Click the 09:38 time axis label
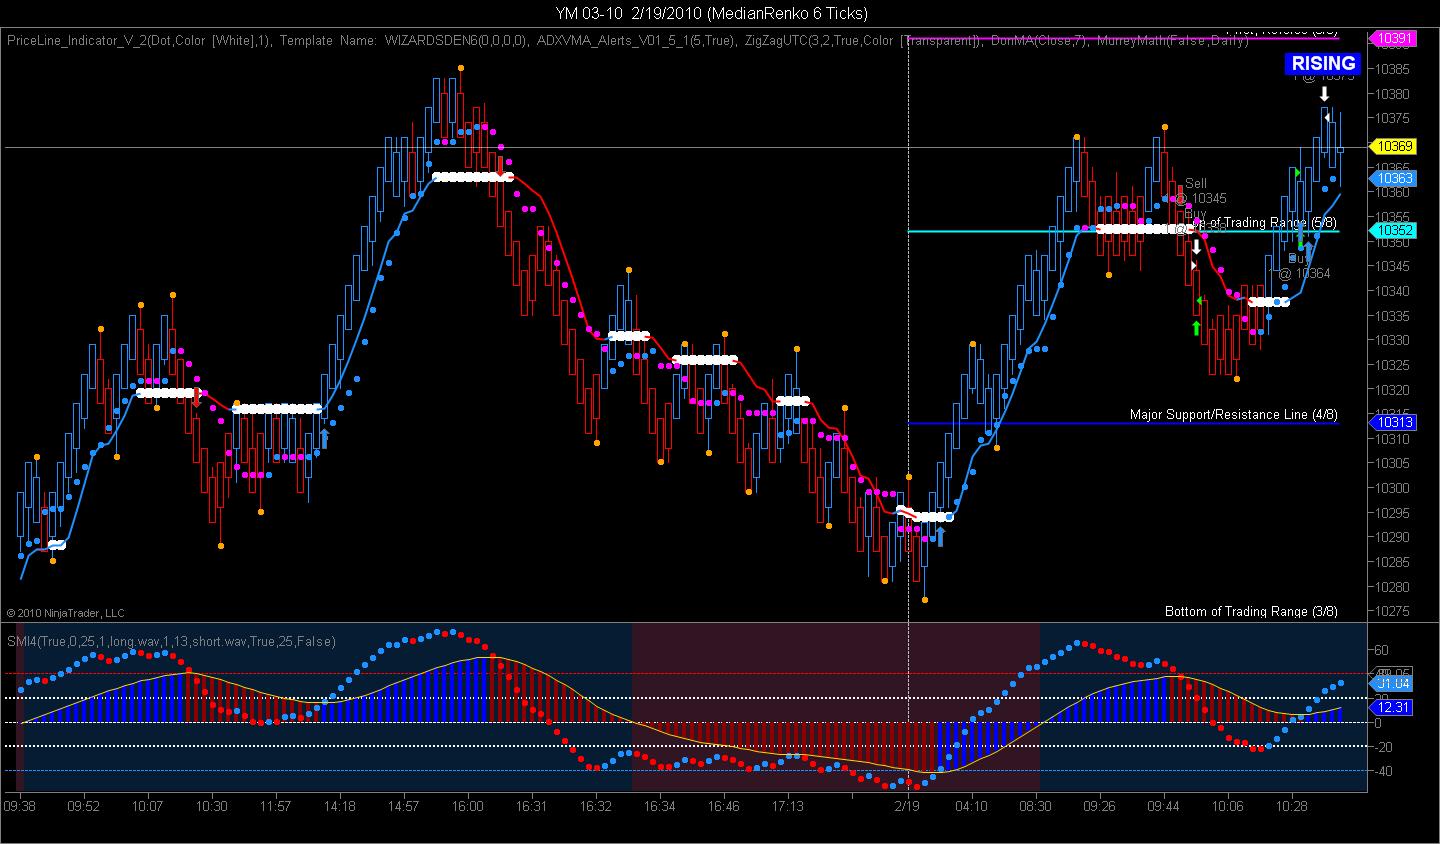 [20, 806]
